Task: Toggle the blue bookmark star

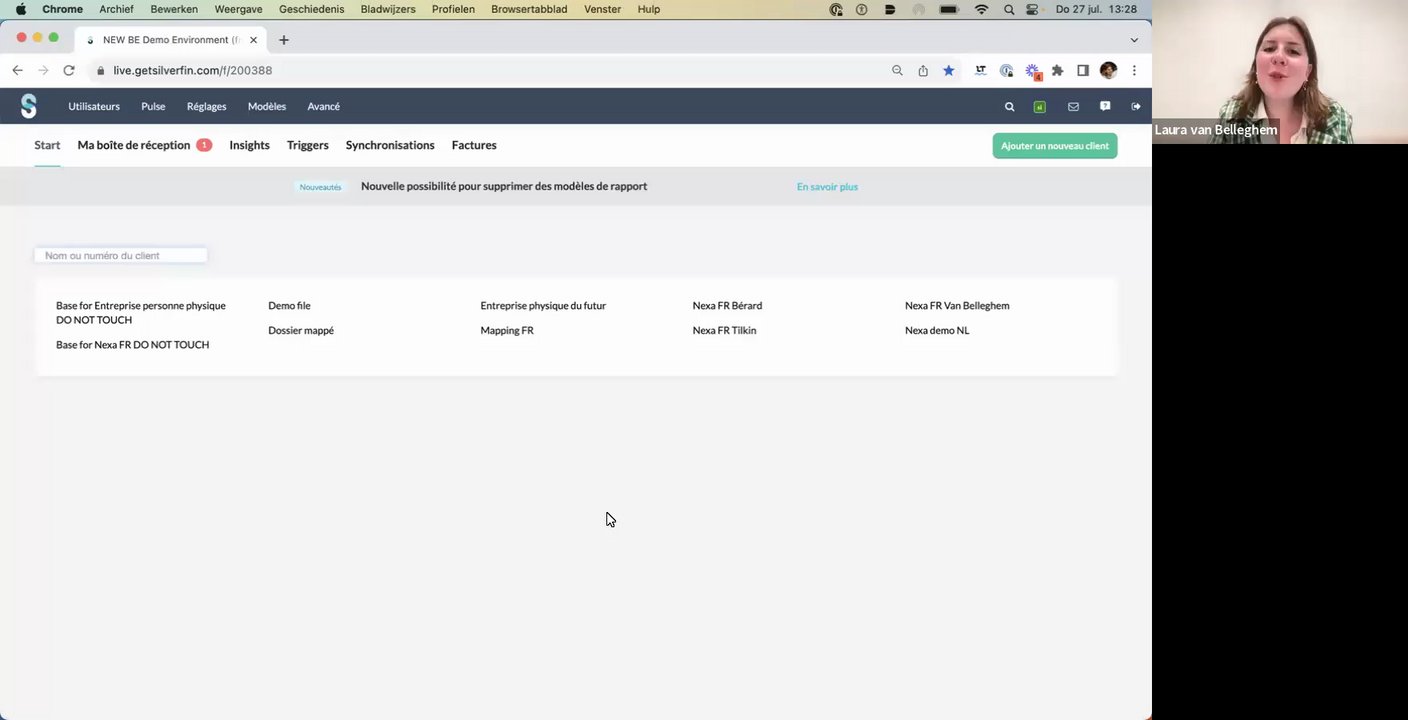Action: 949,70
